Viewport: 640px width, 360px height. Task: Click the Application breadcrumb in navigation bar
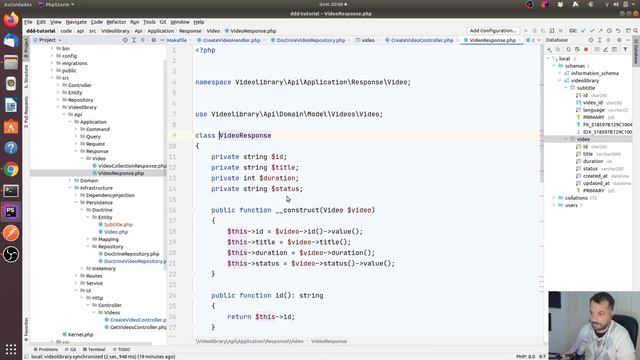coord(161,31)
